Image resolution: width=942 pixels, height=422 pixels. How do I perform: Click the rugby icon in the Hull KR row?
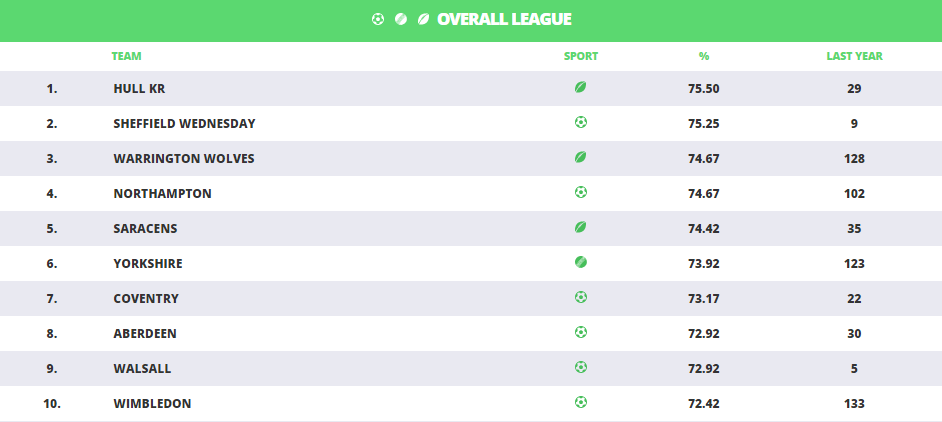[x=580, y=87]
